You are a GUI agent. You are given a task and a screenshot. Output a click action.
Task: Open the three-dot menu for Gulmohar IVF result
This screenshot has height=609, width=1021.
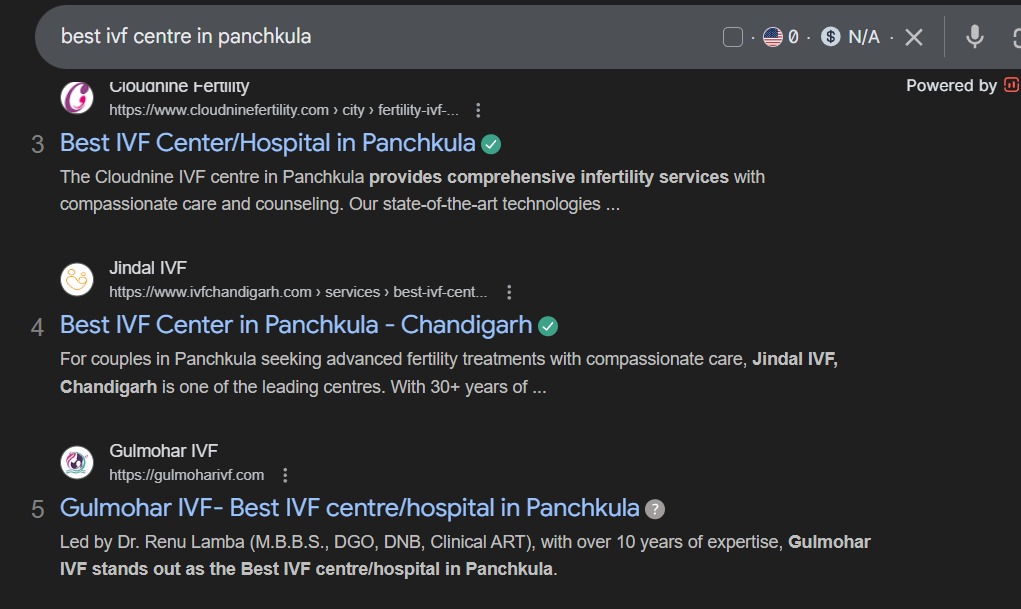[285, 475]
